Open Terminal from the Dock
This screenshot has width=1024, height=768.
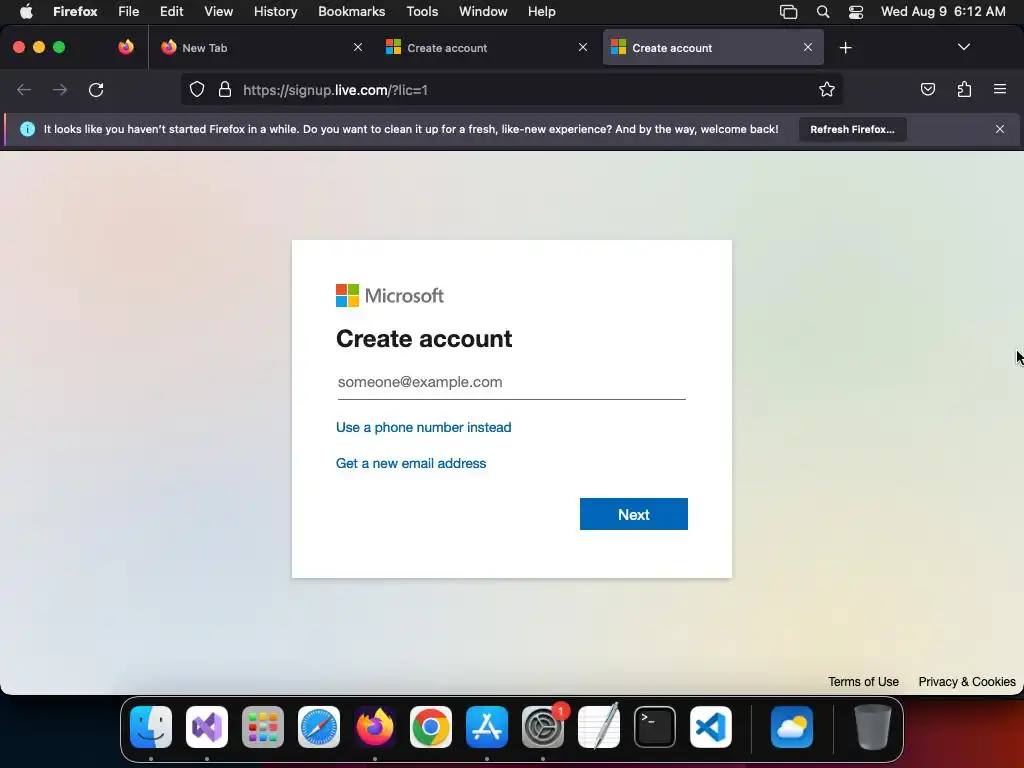(654, 727)
